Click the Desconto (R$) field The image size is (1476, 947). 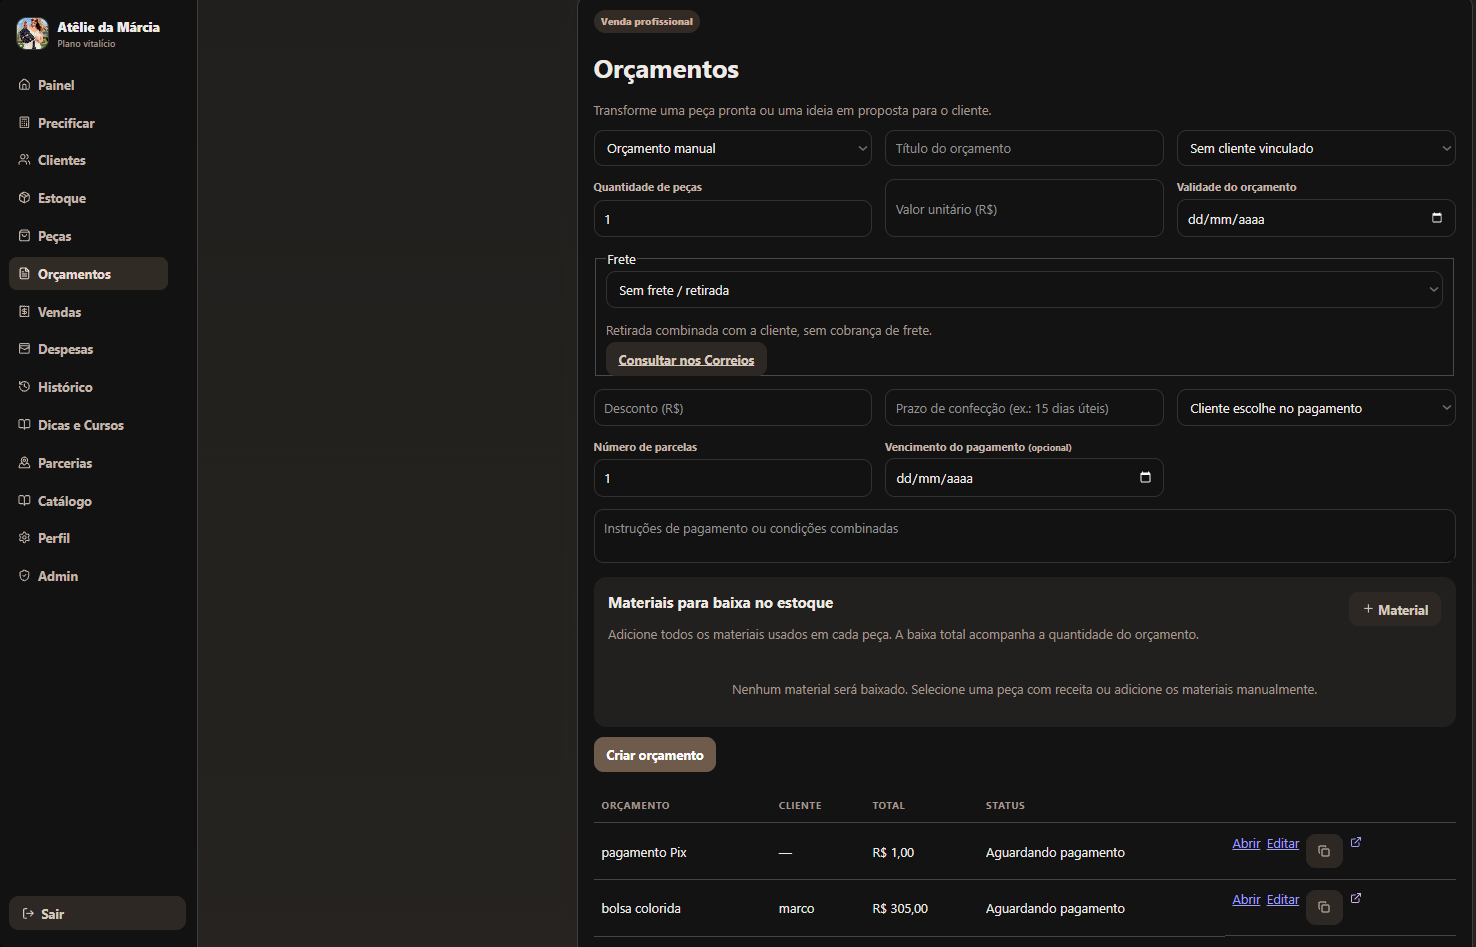733,408
